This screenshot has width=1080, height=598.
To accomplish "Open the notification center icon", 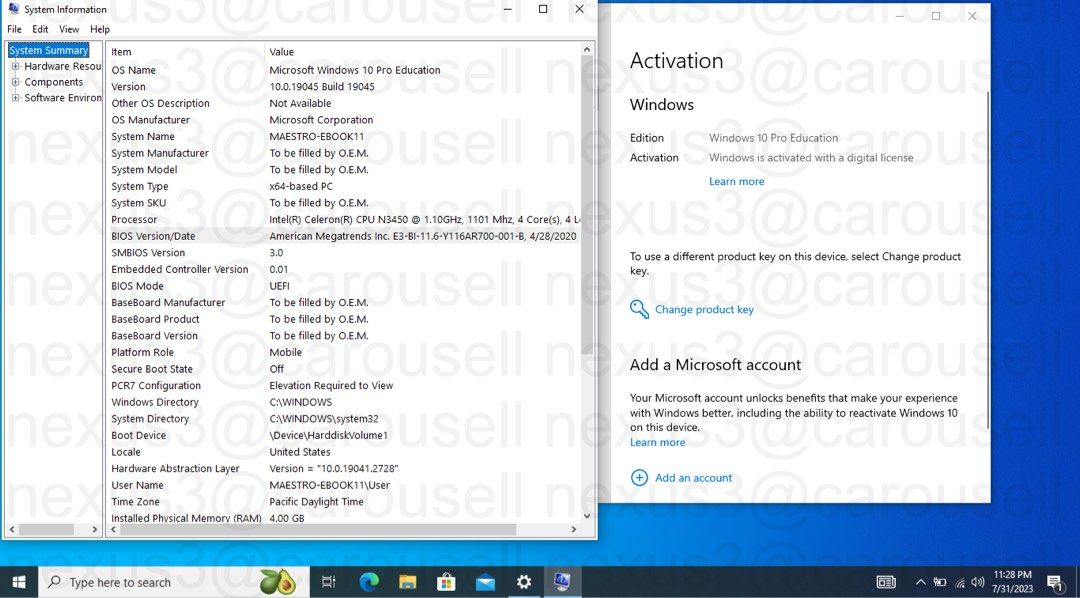I will [x=1055, y=582].
